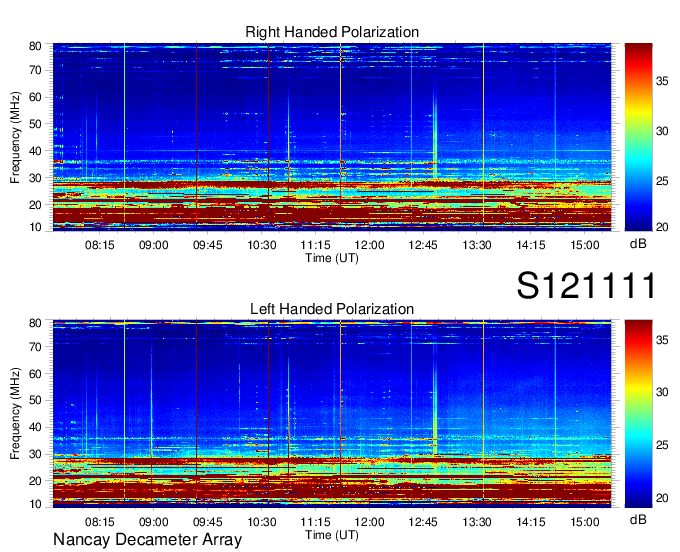Click the 'dB' label beside the Right Handed colorbar

tap(638, 244)
